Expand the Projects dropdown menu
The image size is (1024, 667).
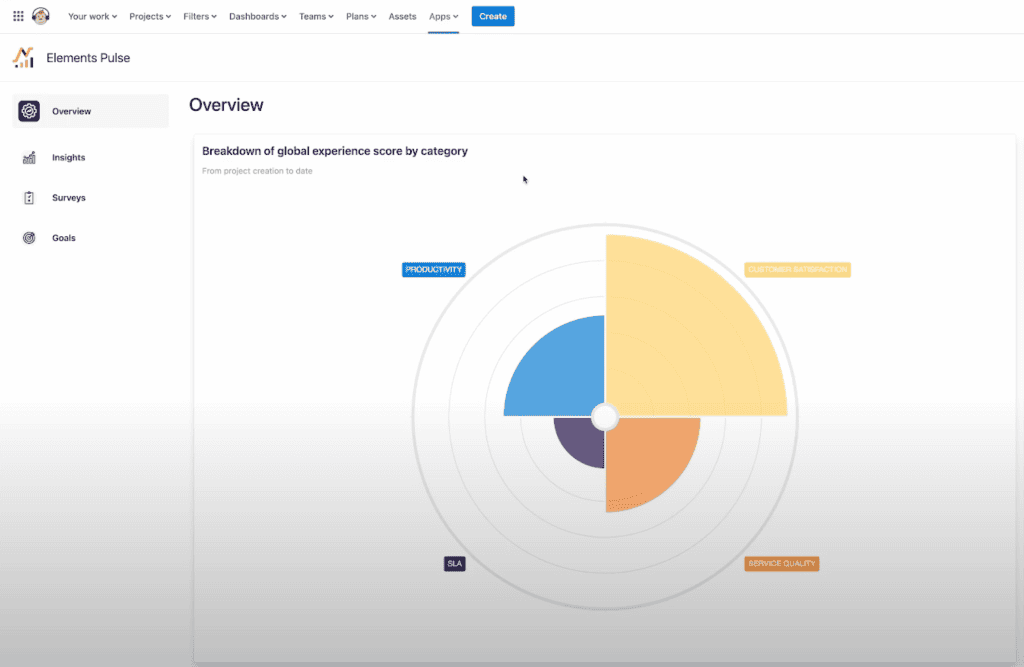pos(150,17)
